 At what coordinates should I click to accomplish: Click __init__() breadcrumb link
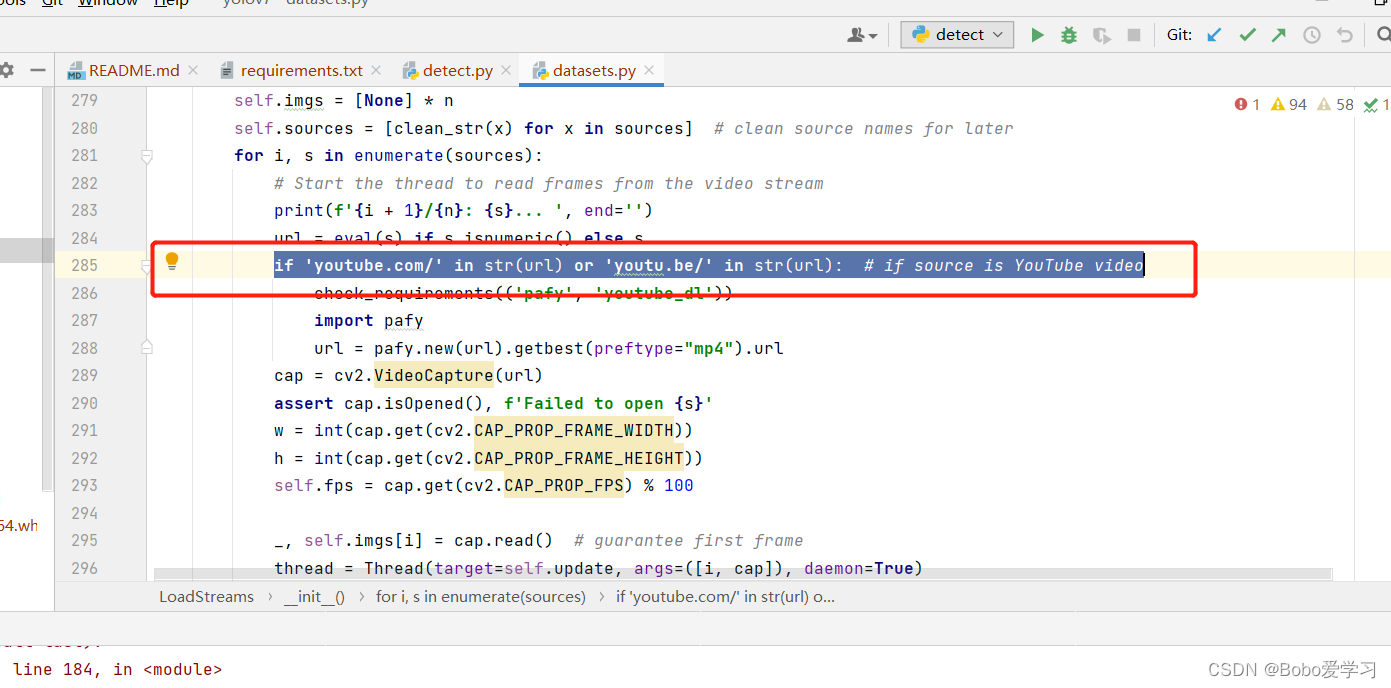(314, 596)
